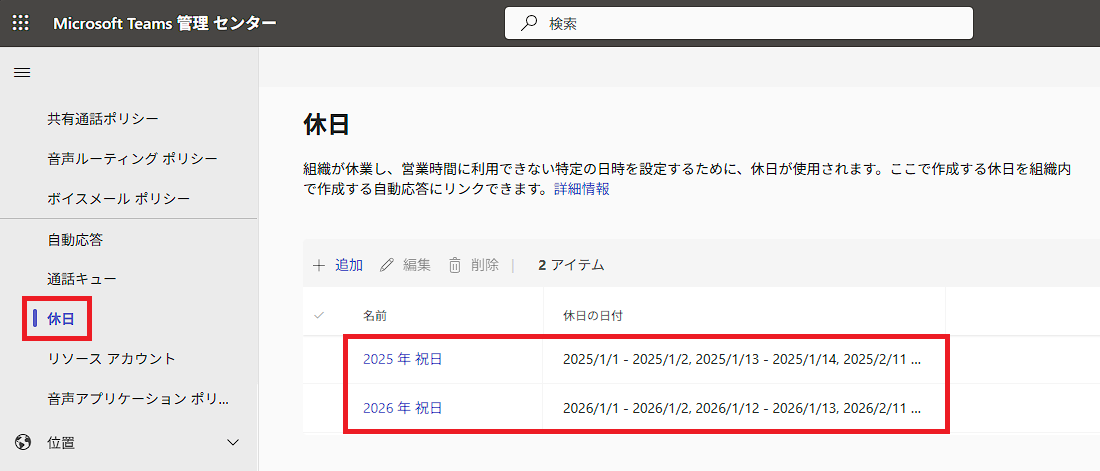Viewport: 1100px width, 471px height.
Task: Open the 詳細情報 link
Action: [582, 190]
